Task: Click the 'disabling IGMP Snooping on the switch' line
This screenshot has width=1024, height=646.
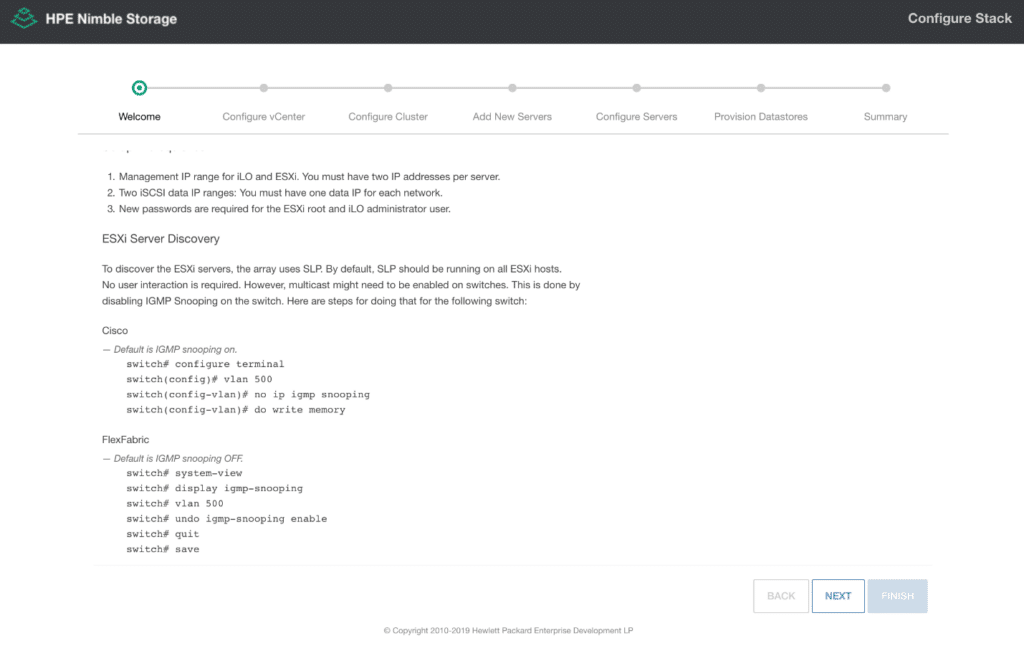Action: pyautogui.click(x=314, y=301)
